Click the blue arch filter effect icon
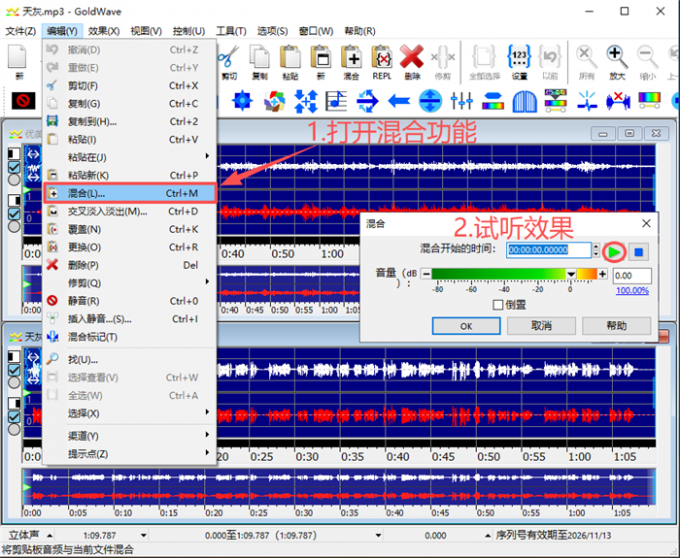 point(524,101)
